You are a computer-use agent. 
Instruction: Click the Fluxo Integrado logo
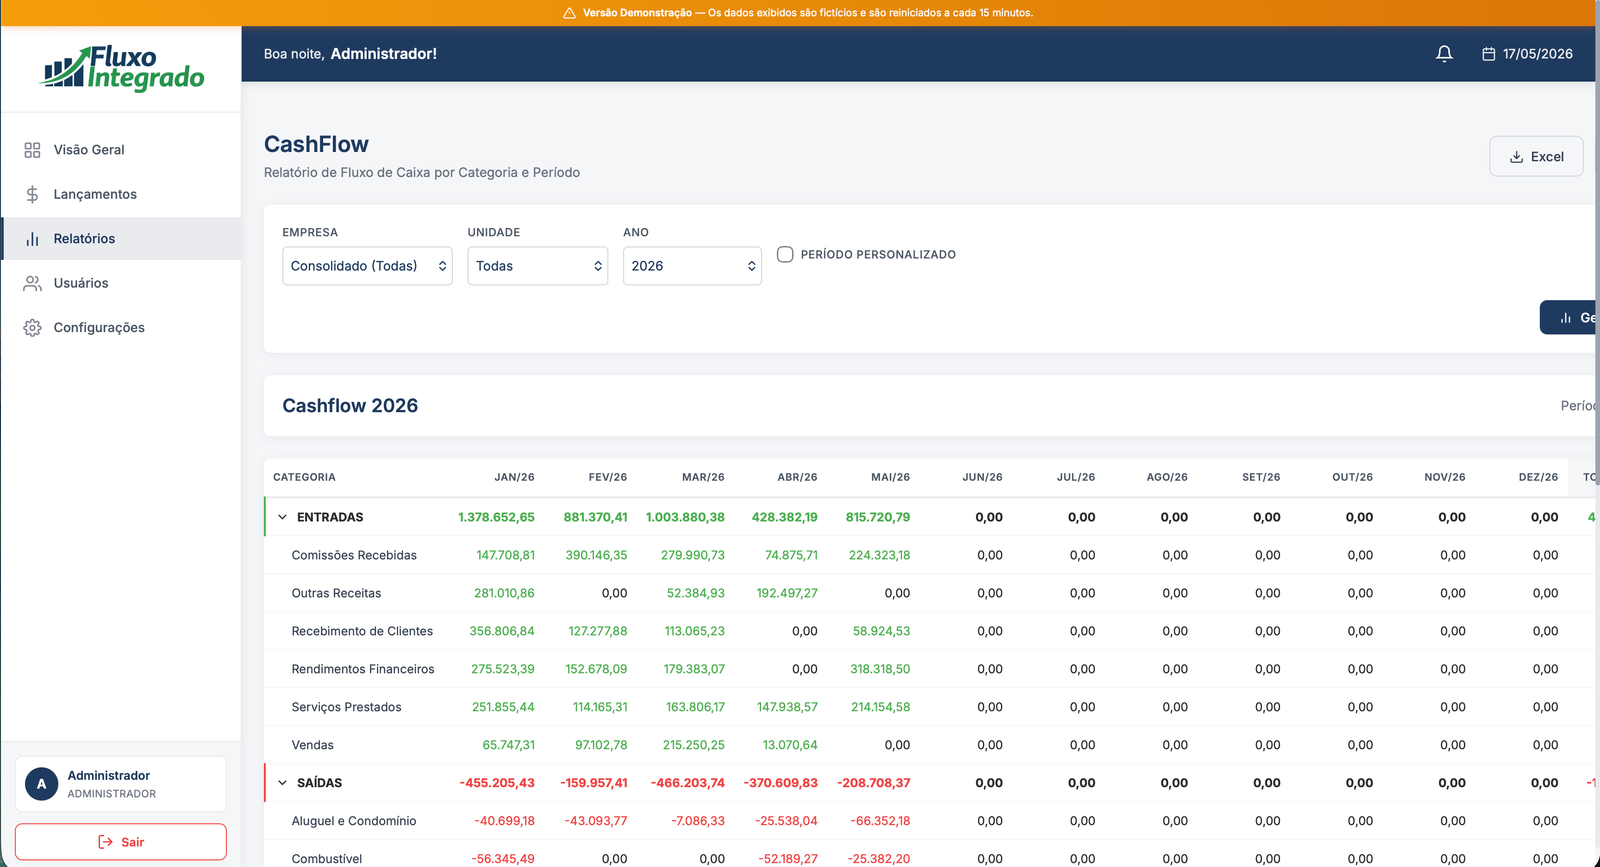122,68
